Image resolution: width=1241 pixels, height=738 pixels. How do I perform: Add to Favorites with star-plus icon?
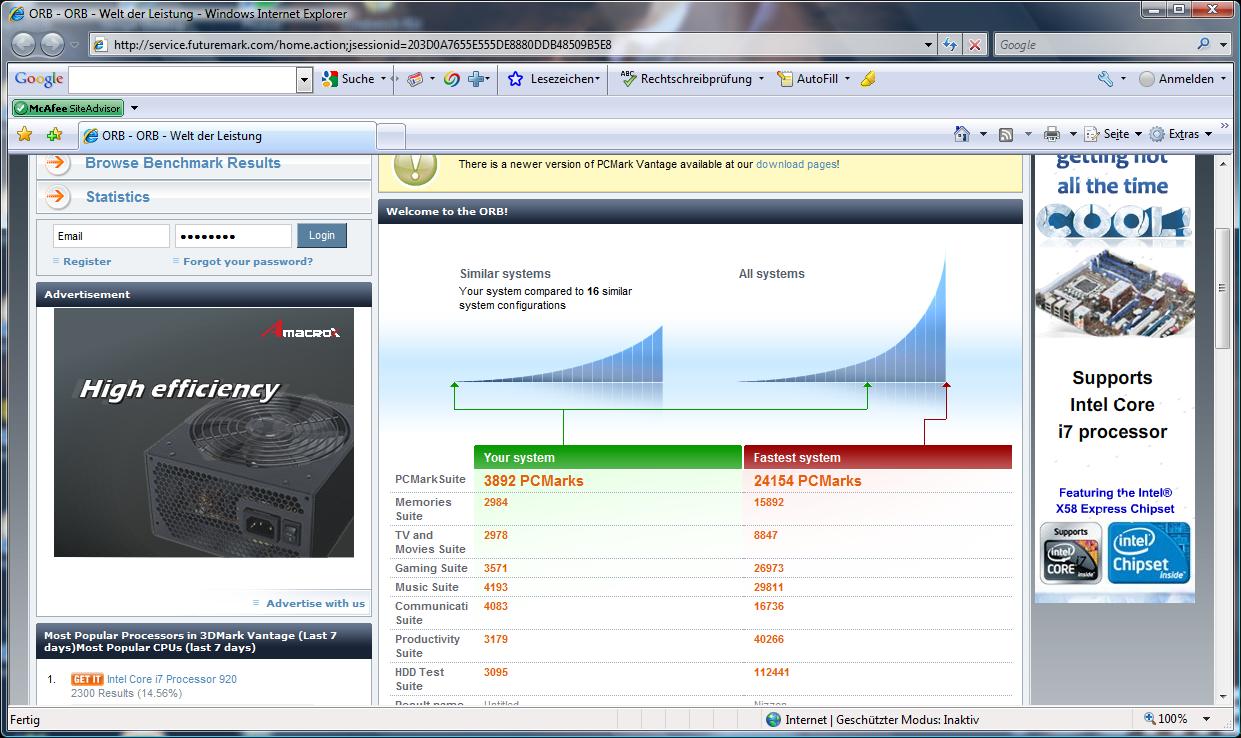tap(54, 134)
